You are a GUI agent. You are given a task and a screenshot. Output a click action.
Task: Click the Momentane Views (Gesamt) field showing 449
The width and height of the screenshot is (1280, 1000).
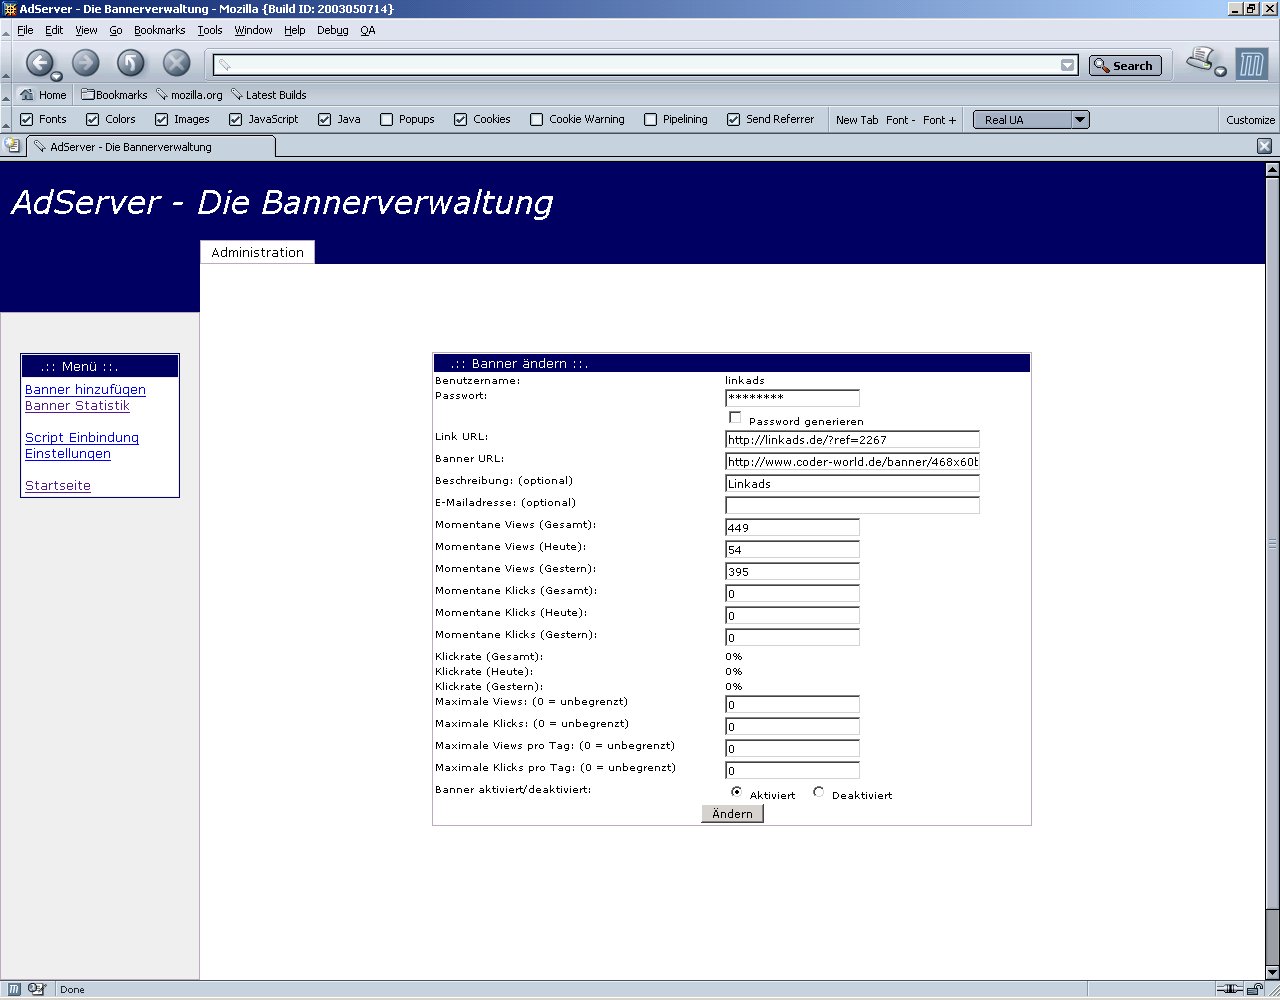tap(792, 528)
